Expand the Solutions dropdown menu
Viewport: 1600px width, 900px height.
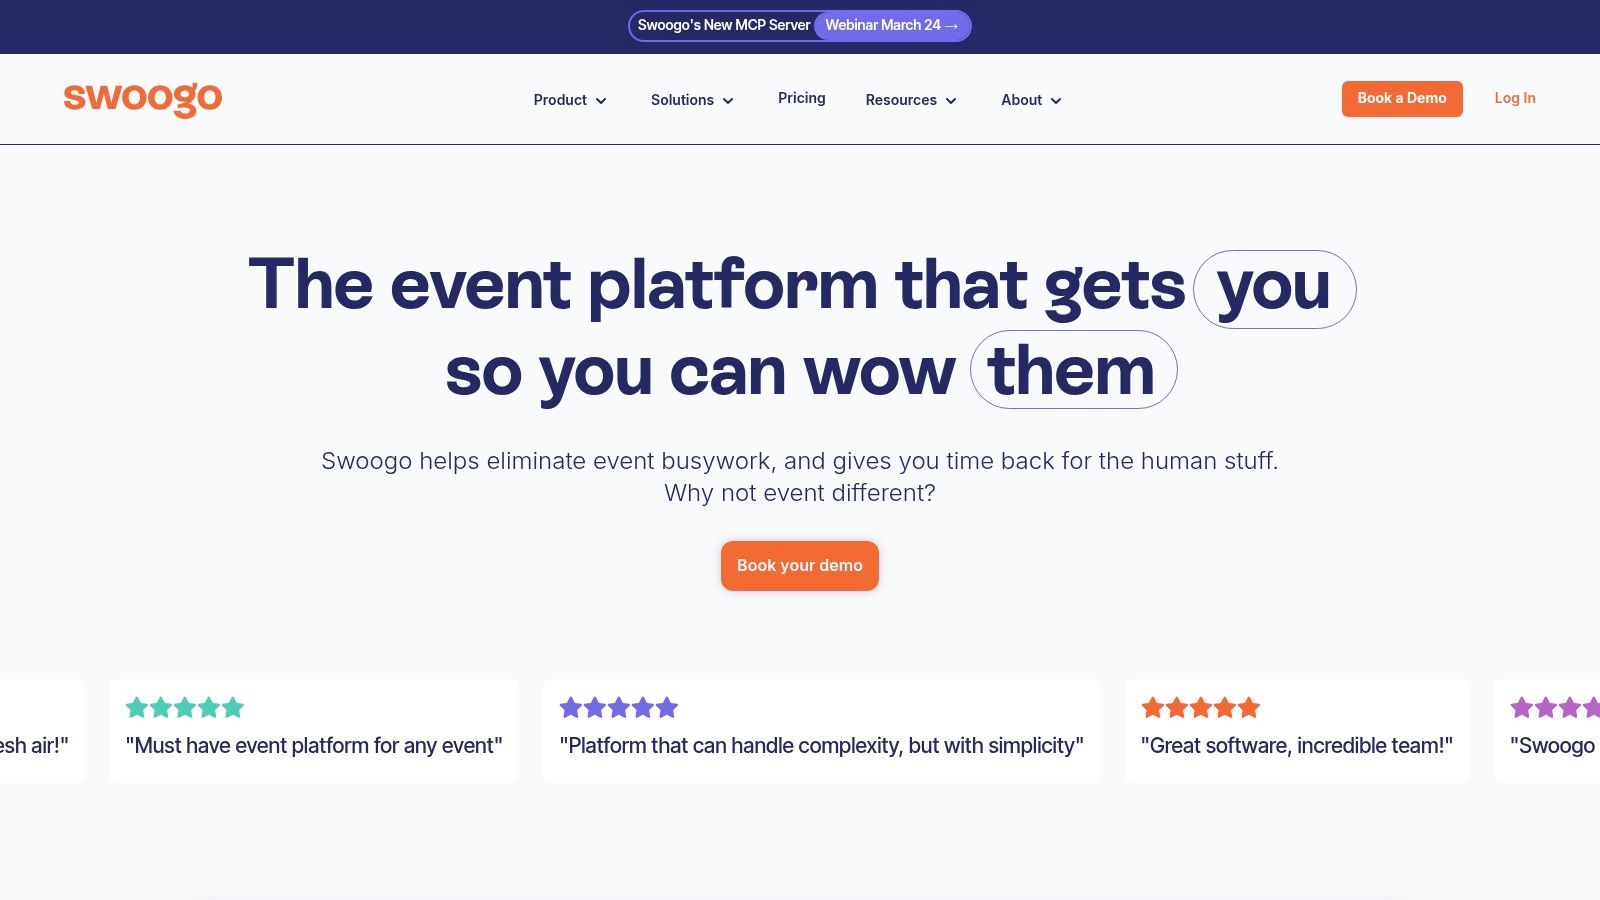(692, 100)
